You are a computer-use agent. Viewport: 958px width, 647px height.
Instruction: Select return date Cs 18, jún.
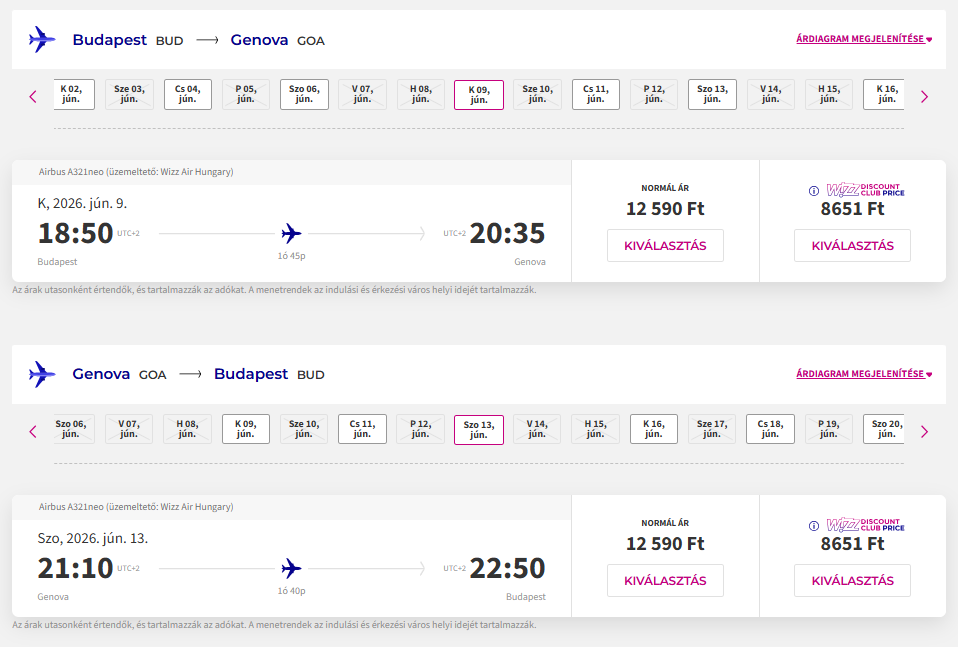(770, 429)
